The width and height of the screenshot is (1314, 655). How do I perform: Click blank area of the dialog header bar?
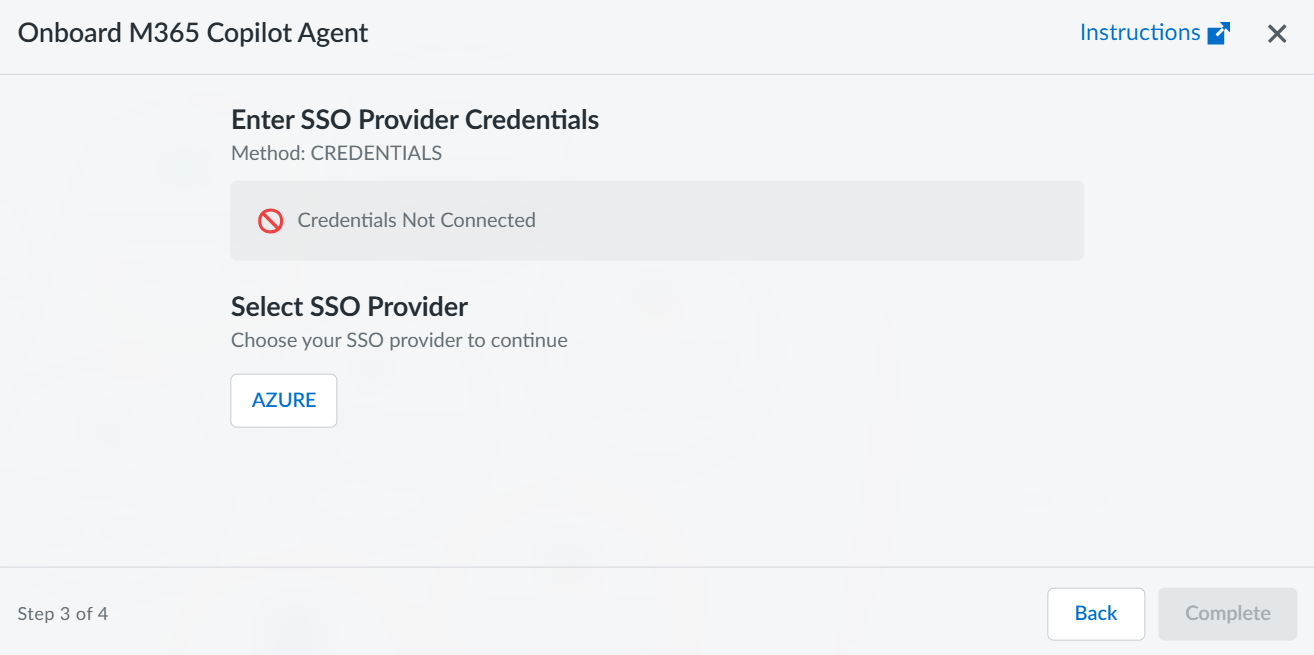[x=700, y=34]
